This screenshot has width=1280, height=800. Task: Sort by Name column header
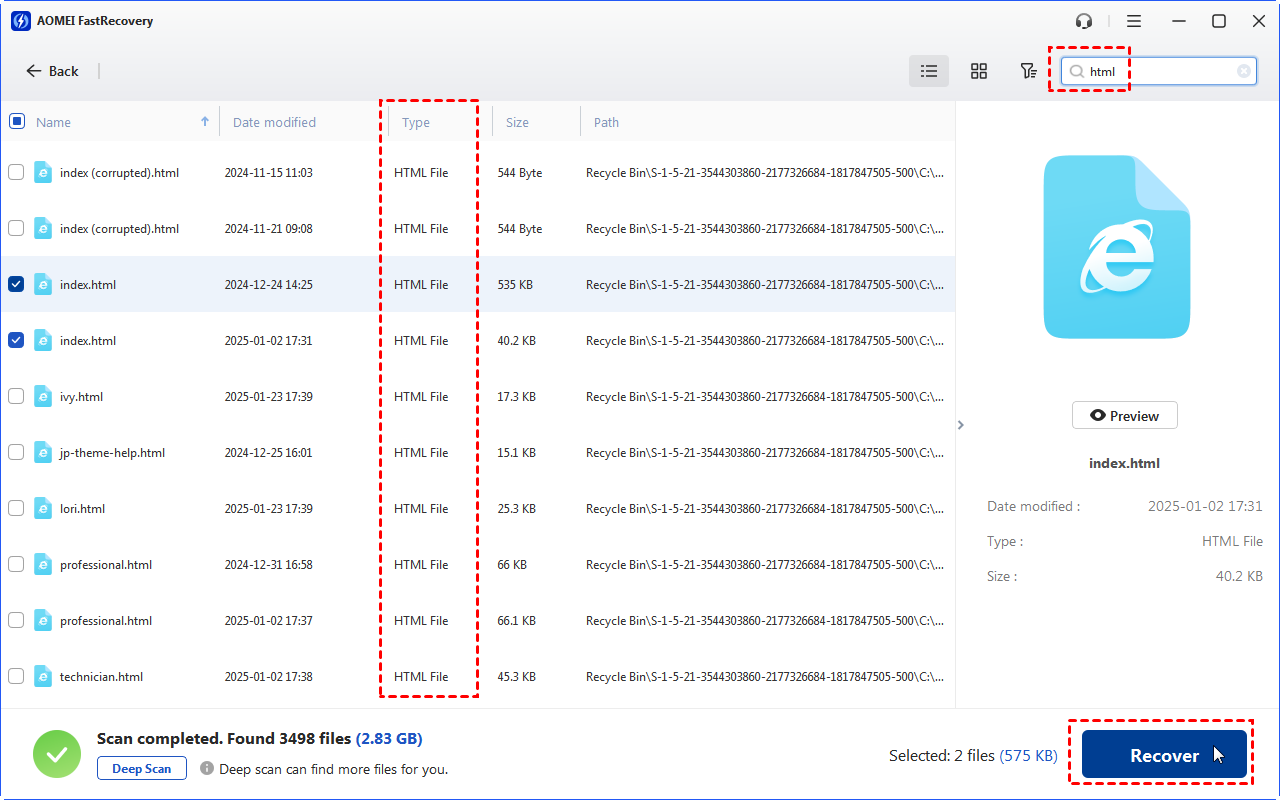click(53, 122)
